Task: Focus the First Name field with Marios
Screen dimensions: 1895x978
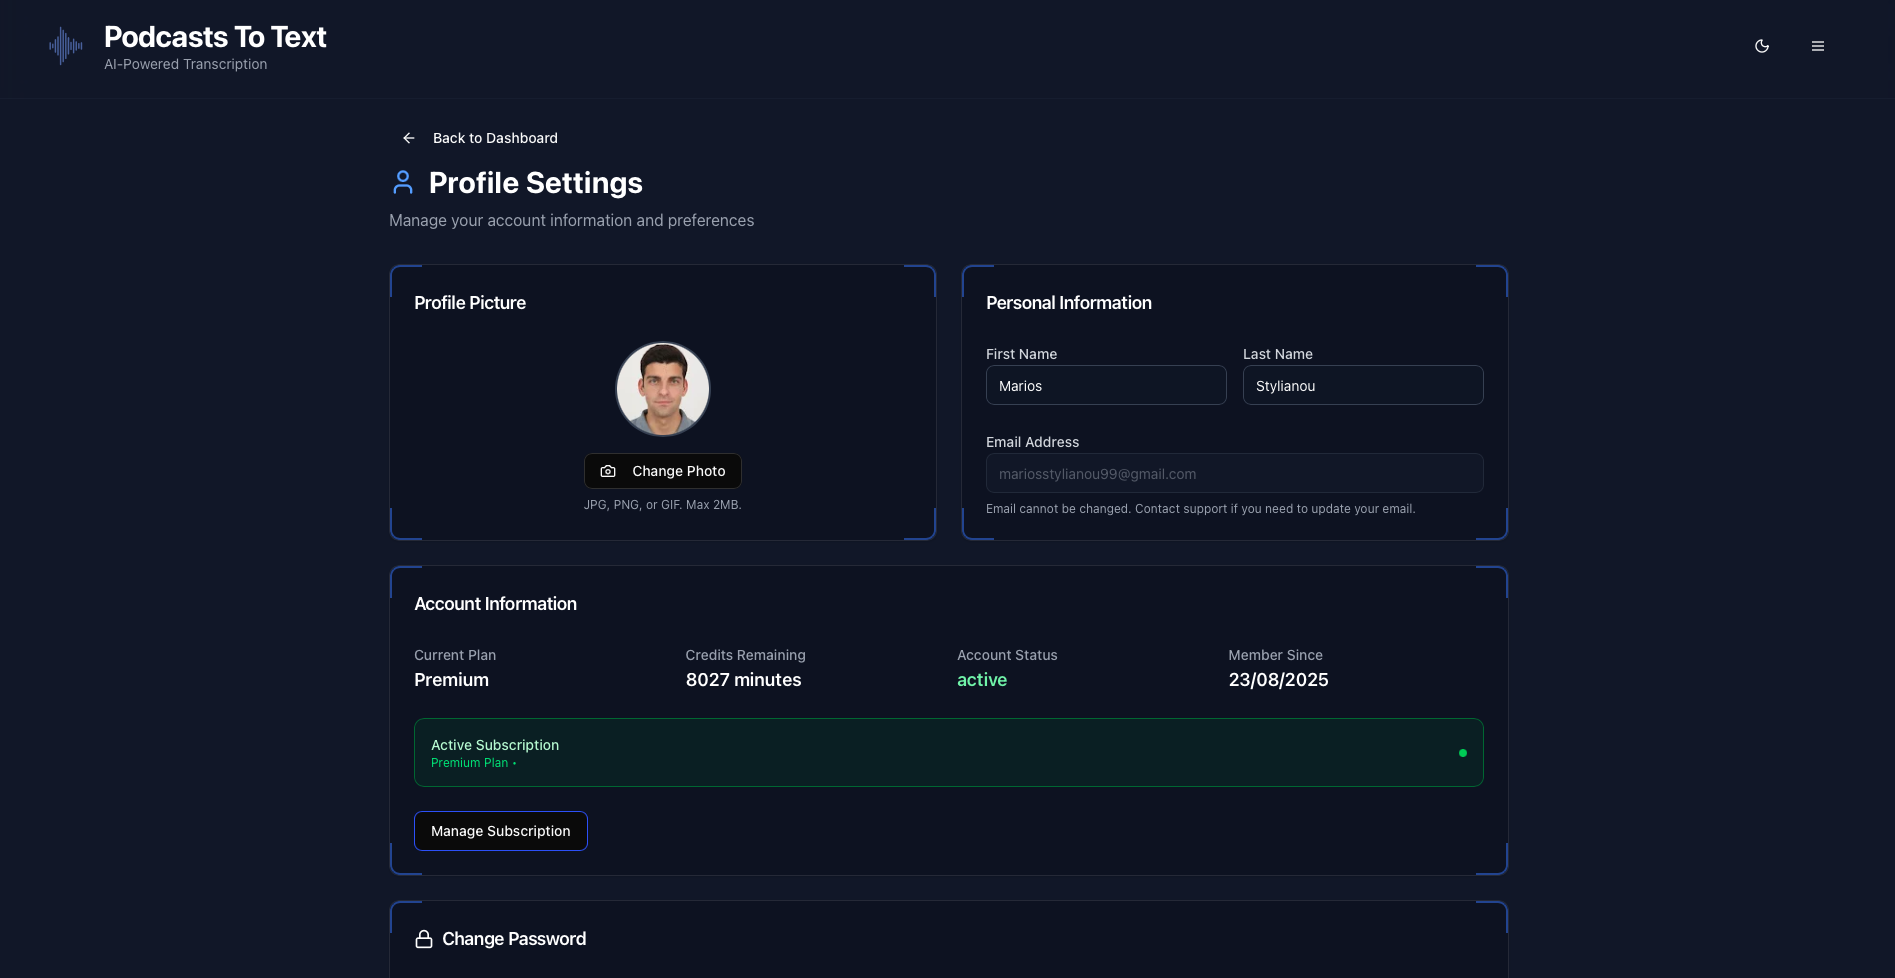Action: [1106, 385]
